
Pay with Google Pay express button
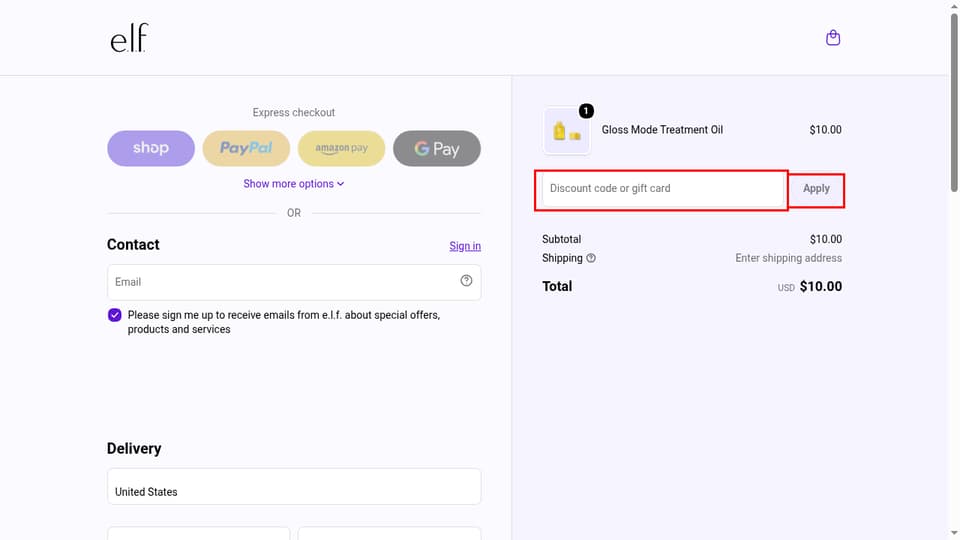coord(437,148)
